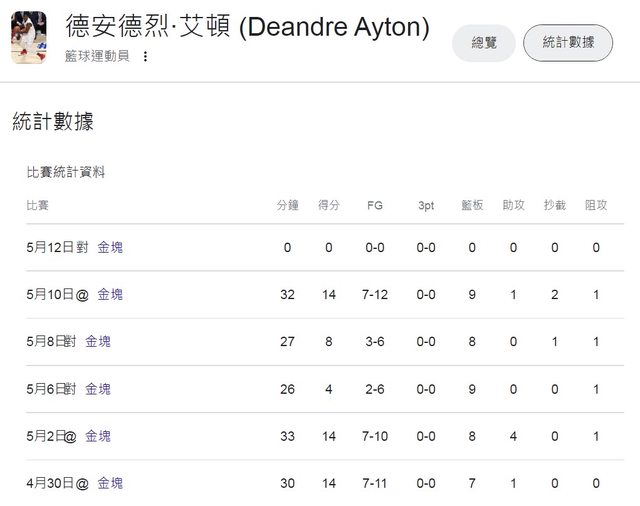Click the 助攻 assists column header
The width and height of the screenshot is (640, 506).
tap(513, 205)
